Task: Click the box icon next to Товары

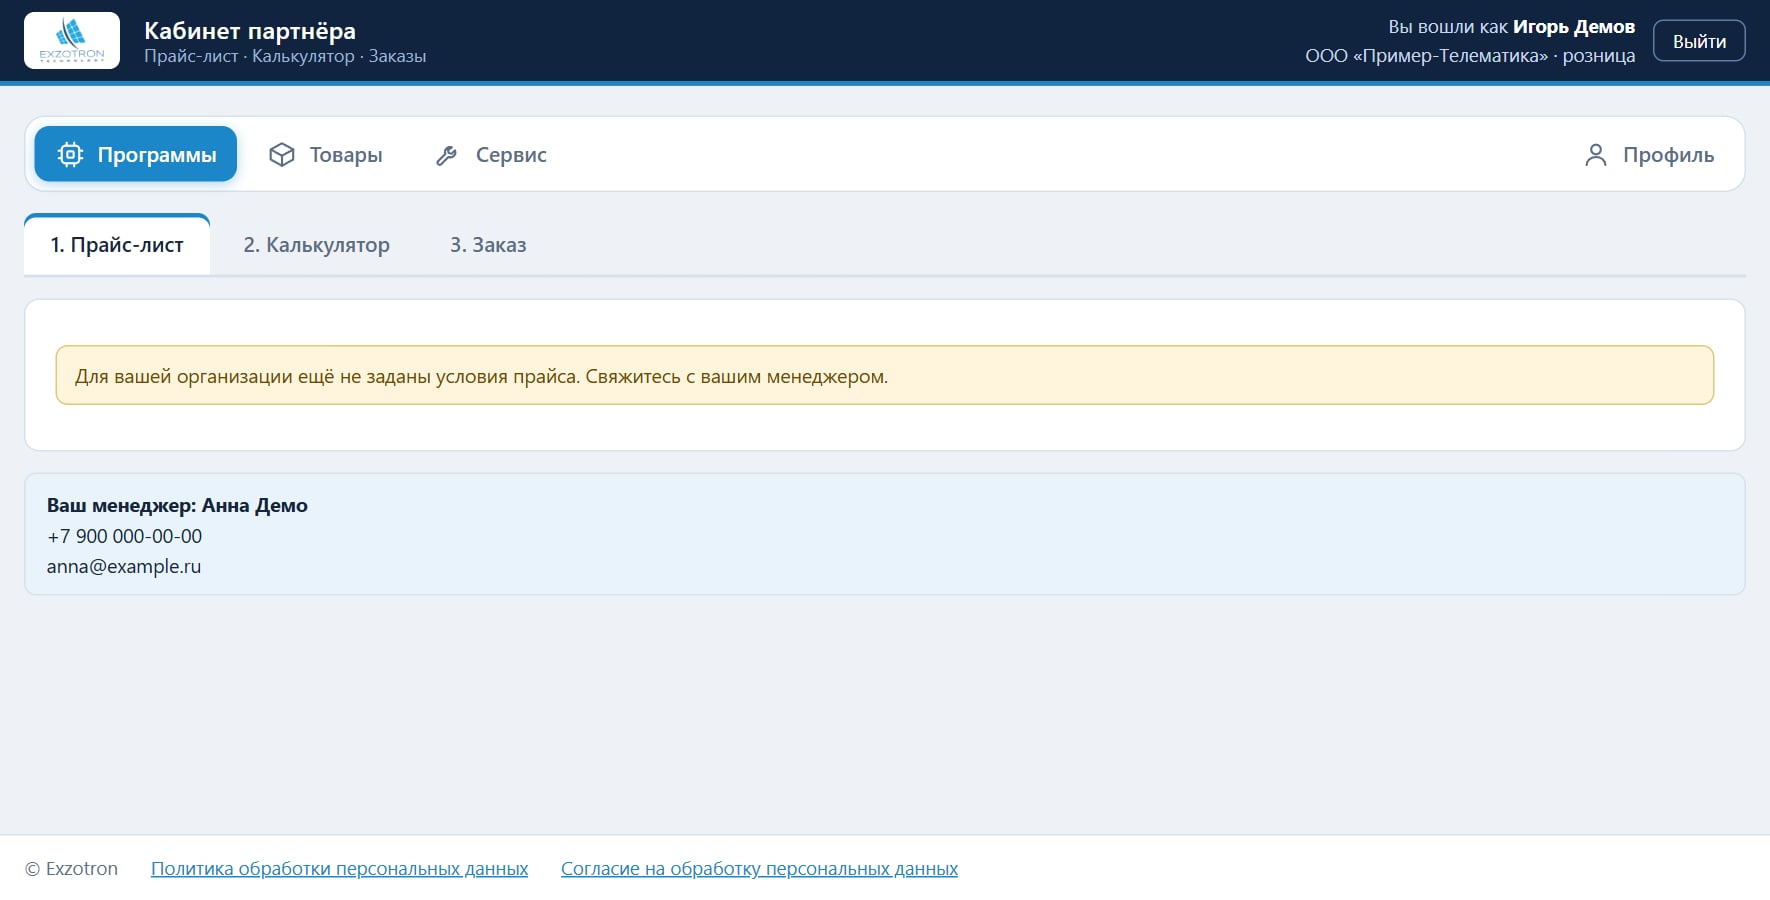Action: tap(282, 154)
